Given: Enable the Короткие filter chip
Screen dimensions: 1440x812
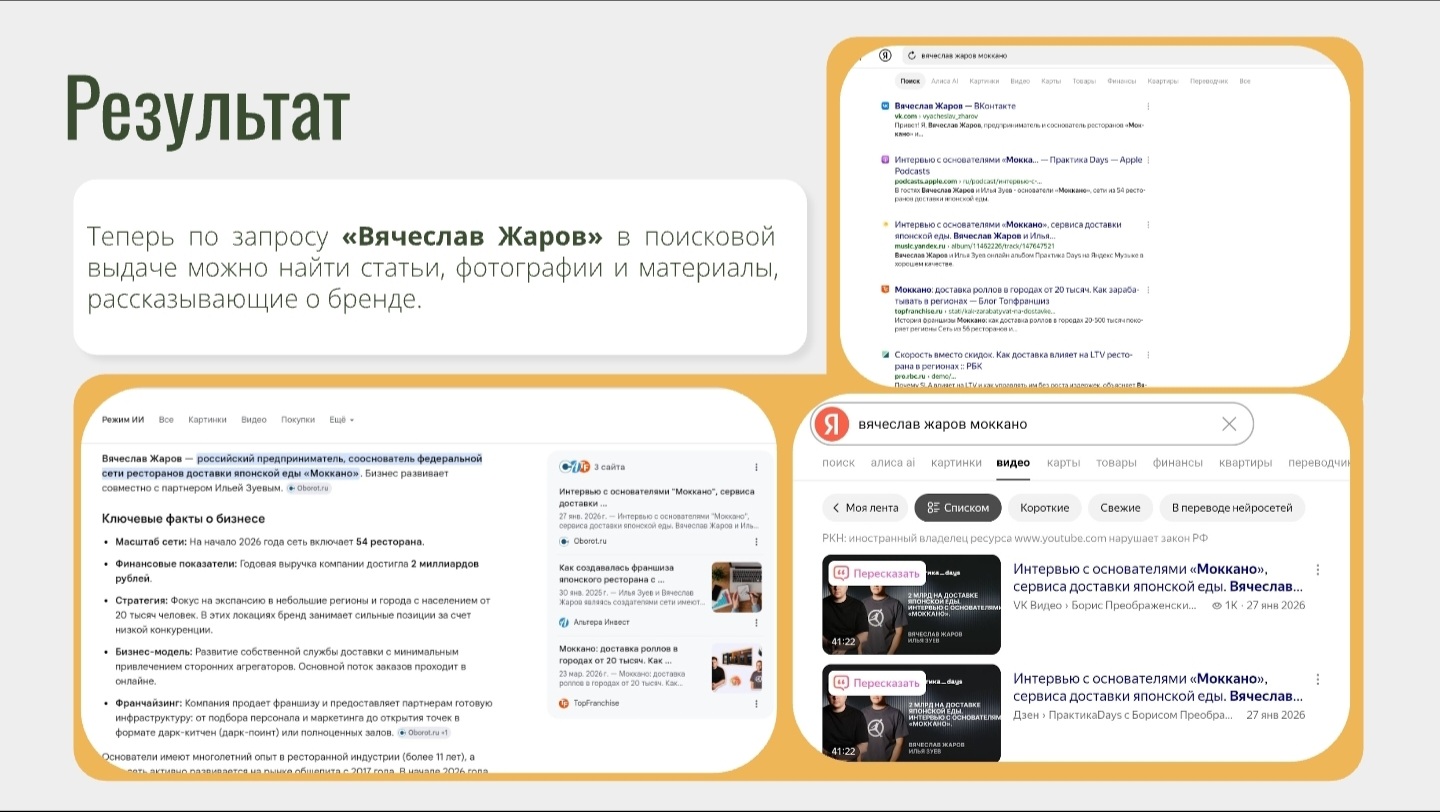Looking at the screenshot, I should 1044,508.
